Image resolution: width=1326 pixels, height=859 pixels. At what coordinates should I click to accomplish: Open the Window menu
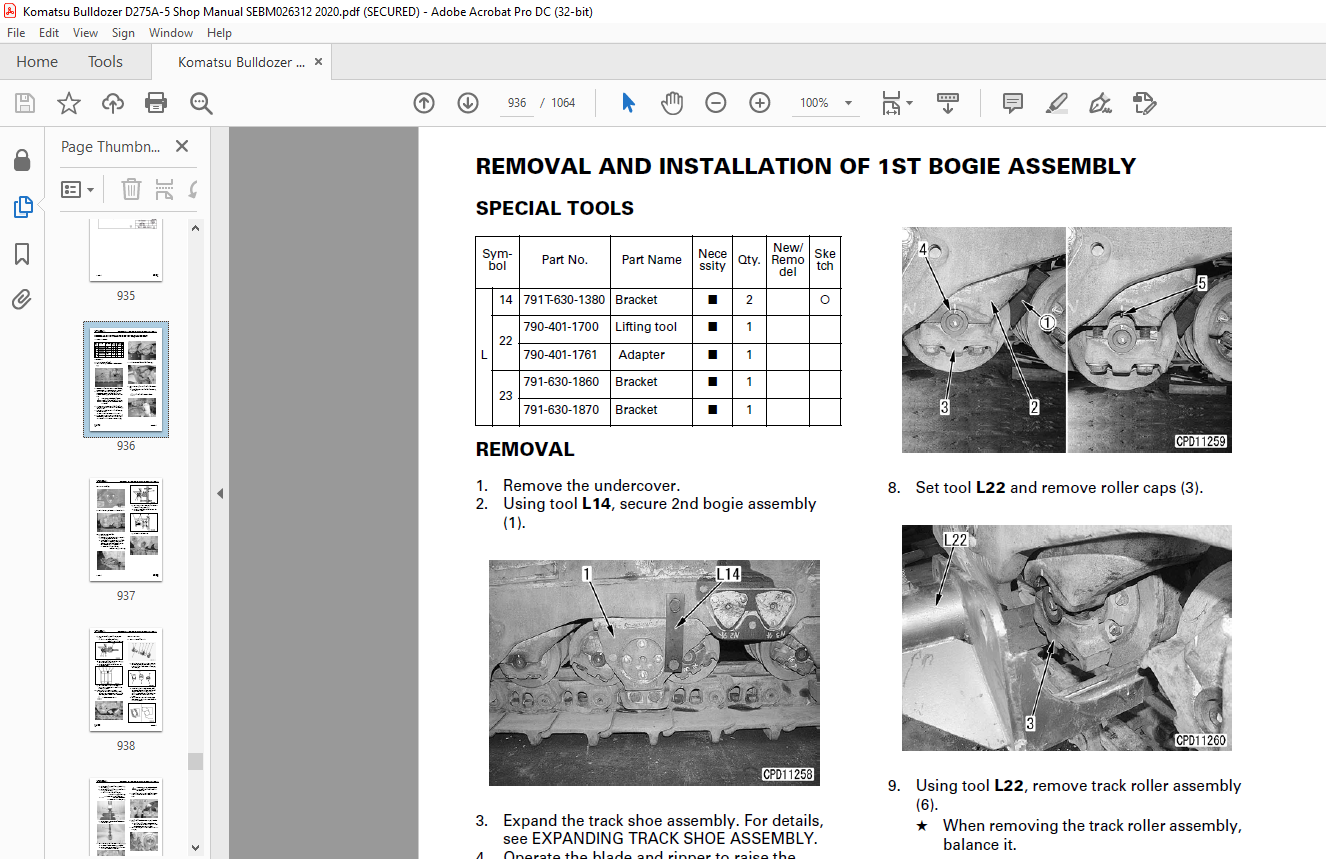171,33
